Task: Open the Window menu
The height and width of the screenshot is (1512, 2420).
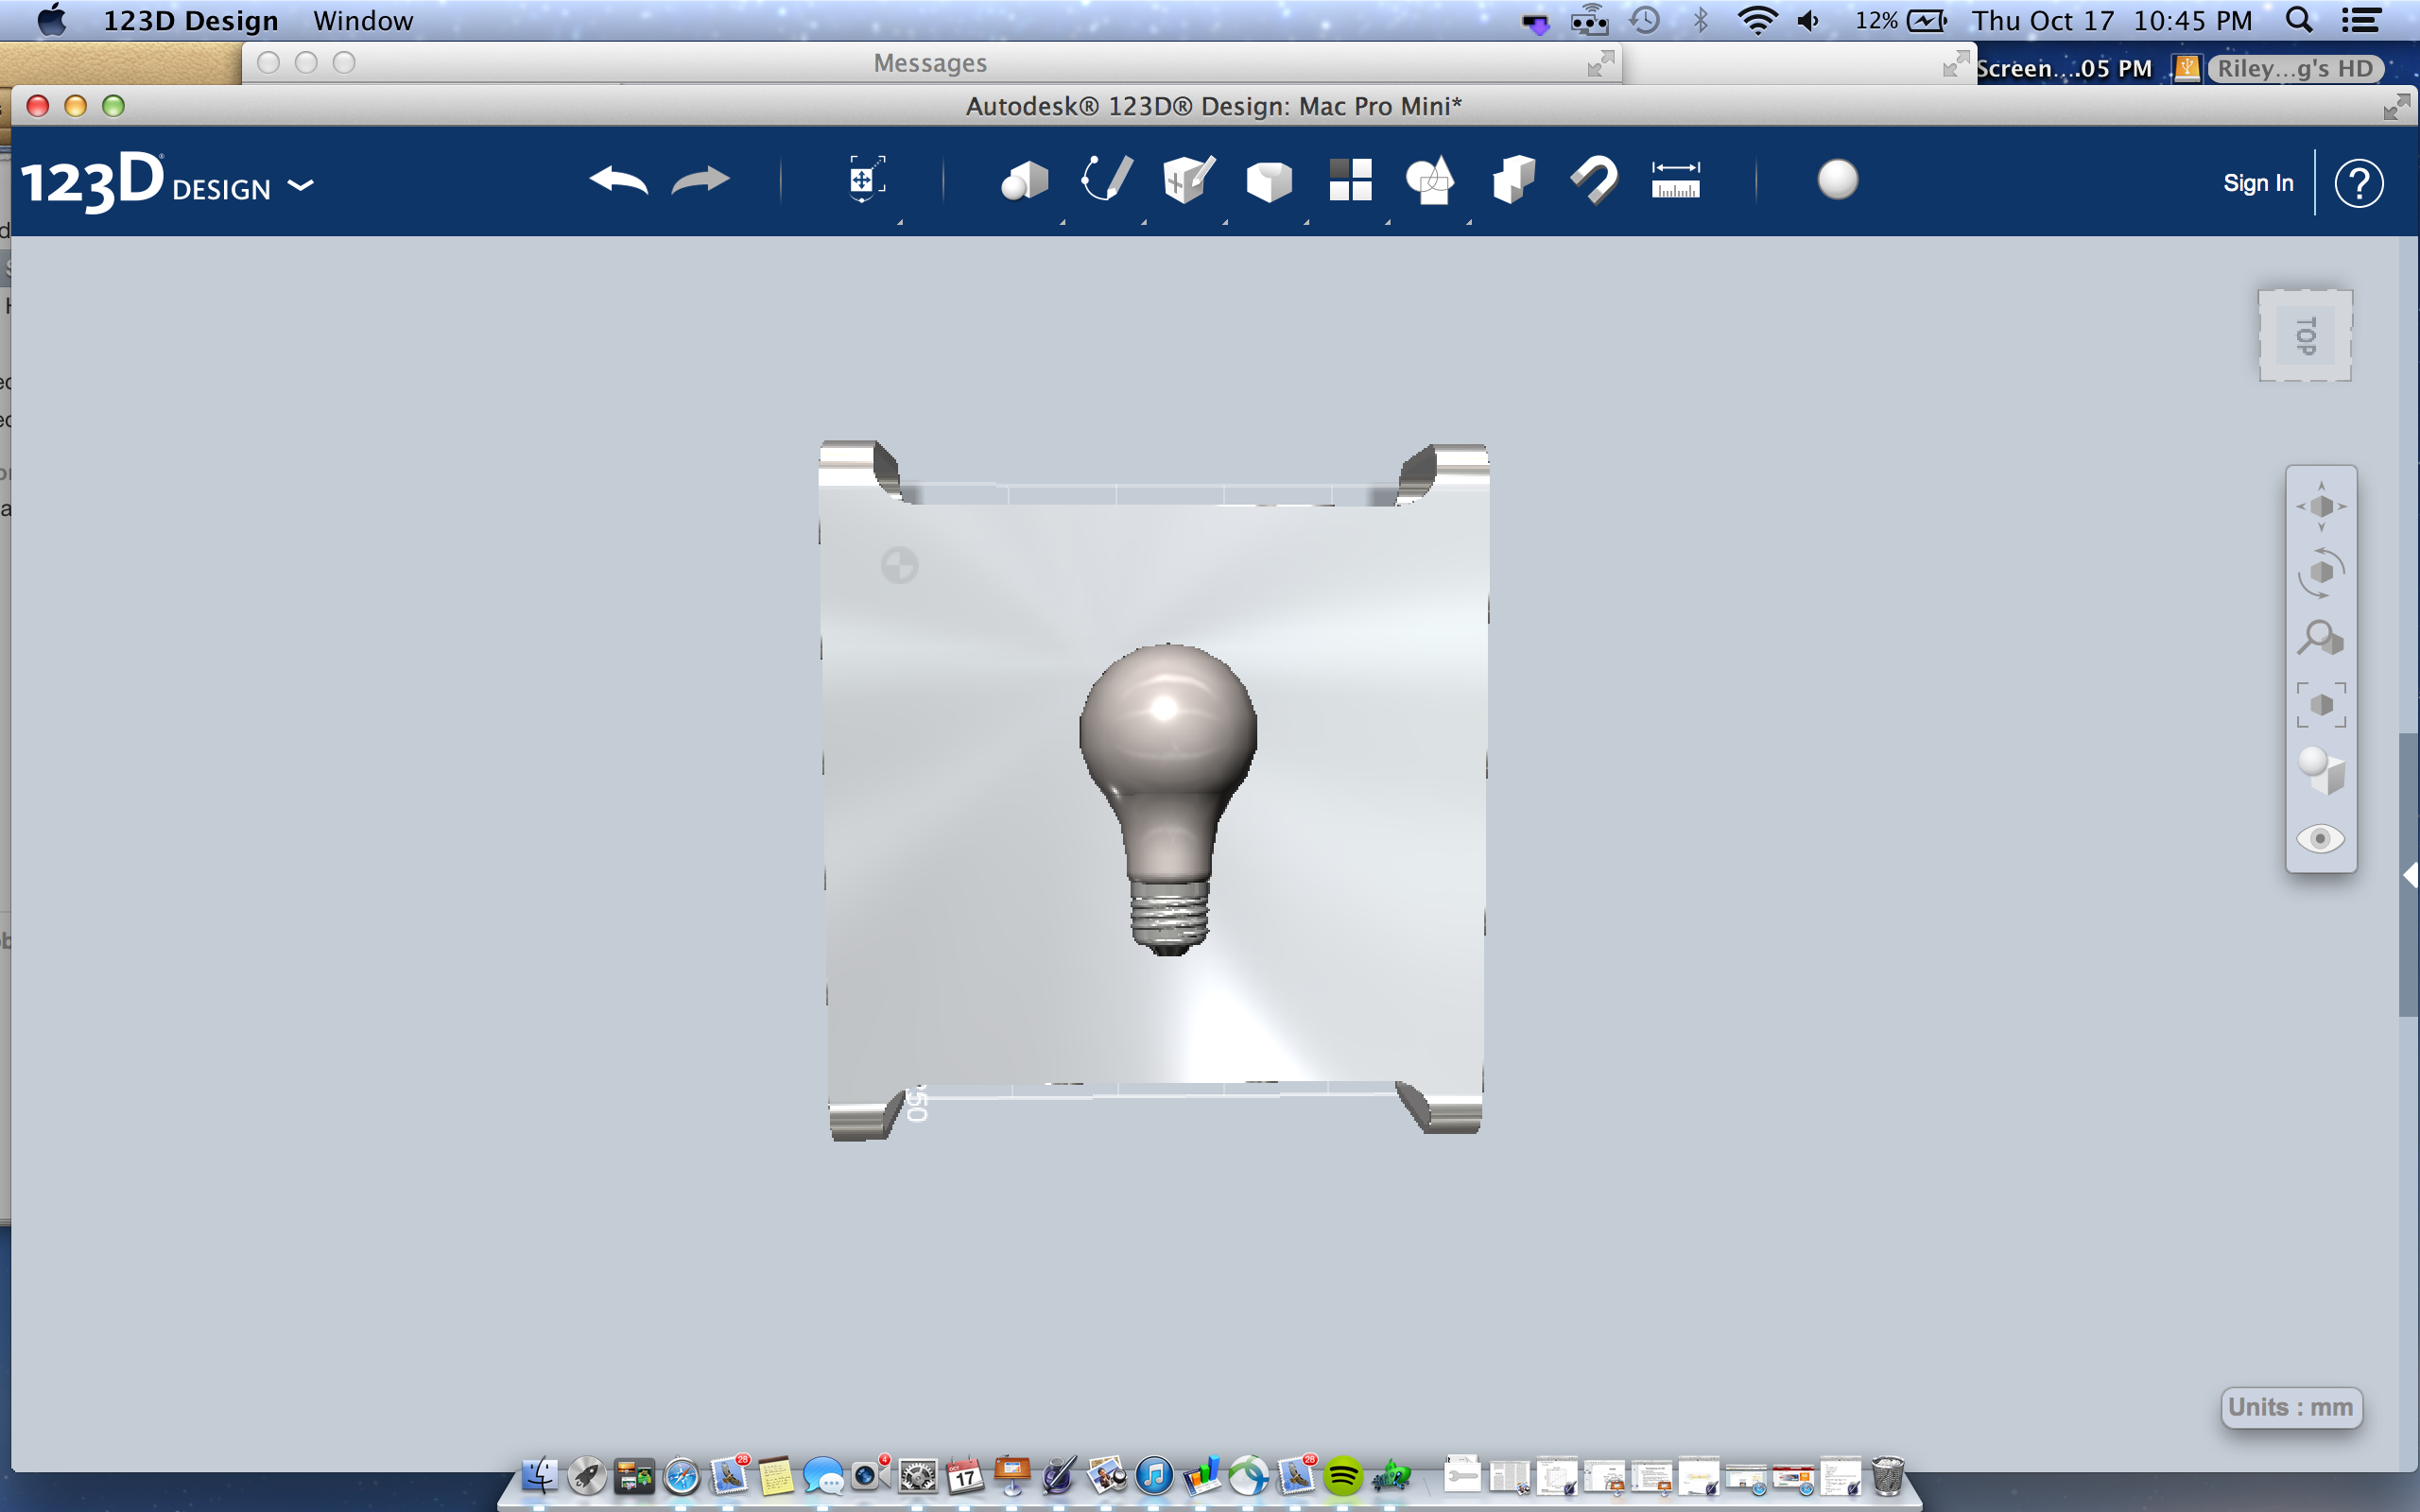Action: click(x=362, y=20)
